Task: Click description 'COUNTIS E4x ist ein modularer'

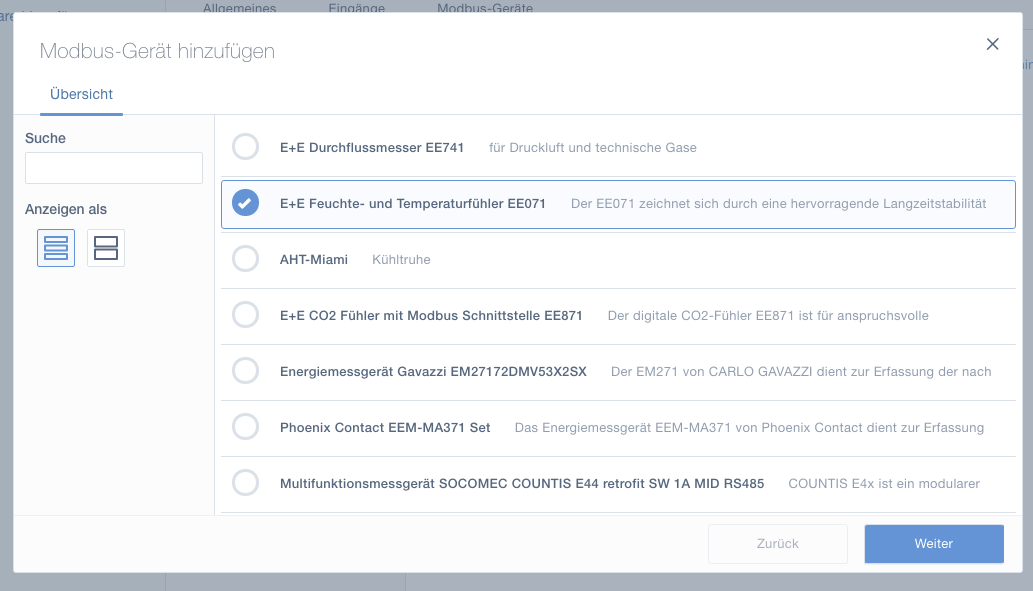Action: click(884, 484)
